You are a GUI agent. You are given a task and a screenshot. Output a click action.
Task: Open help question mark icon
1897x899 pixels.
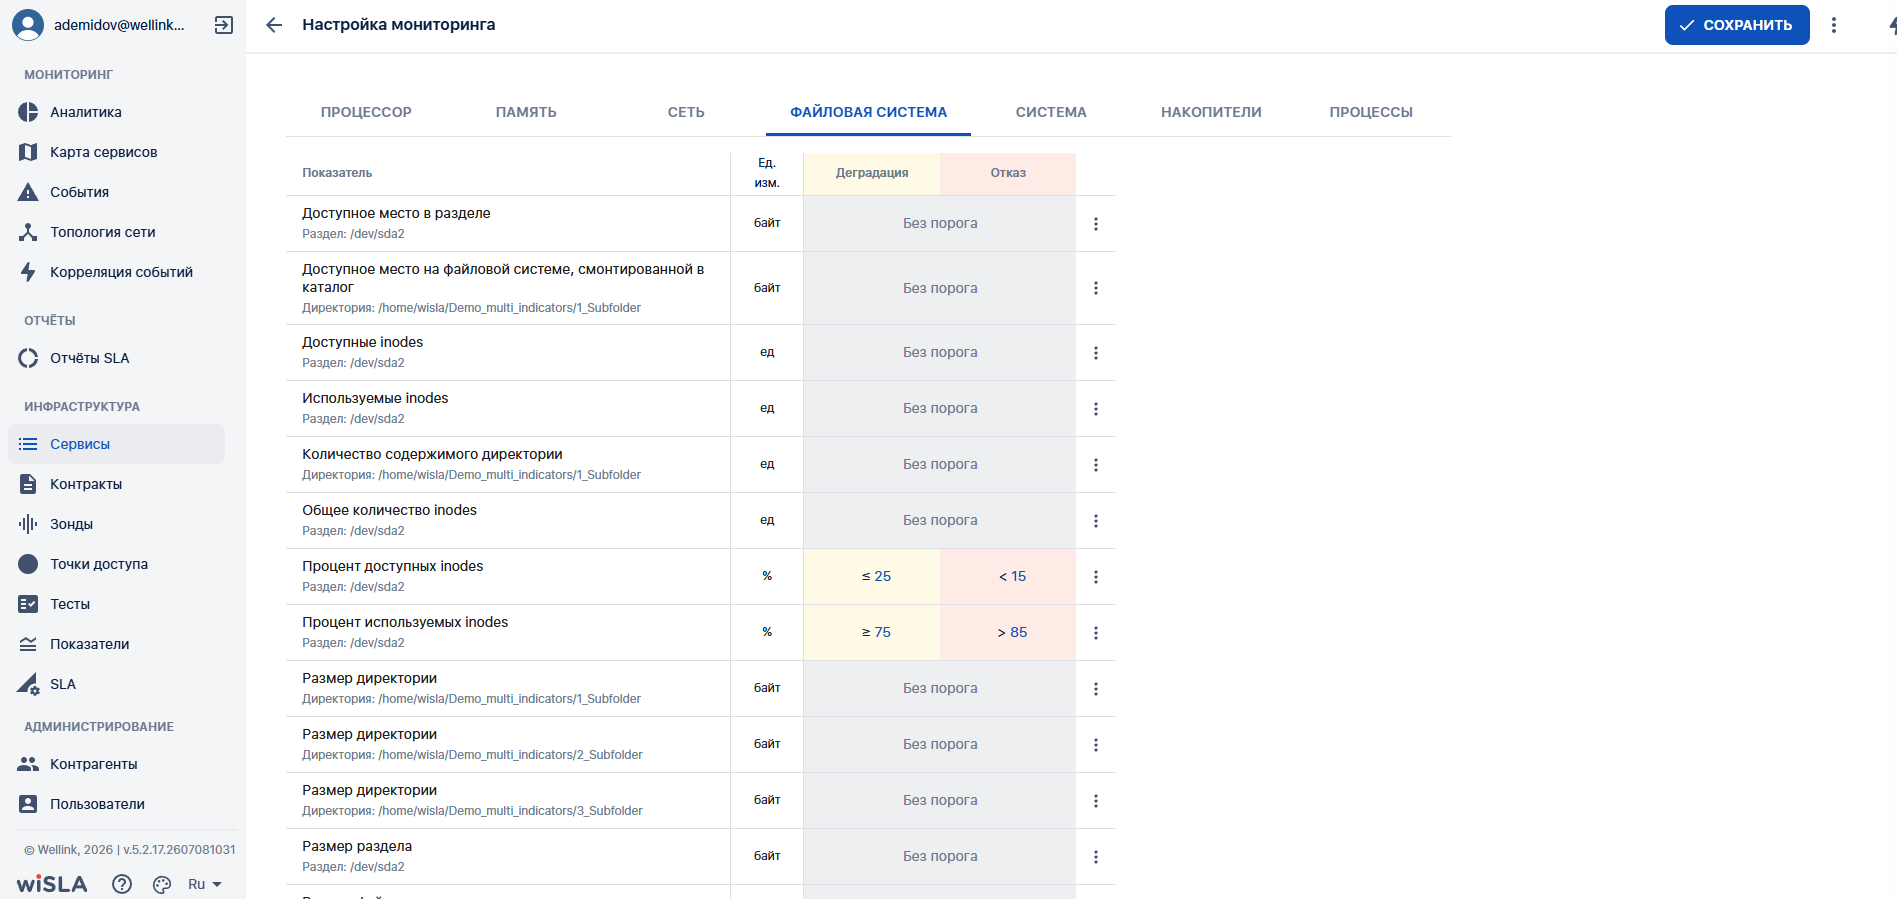pos(122,884)
